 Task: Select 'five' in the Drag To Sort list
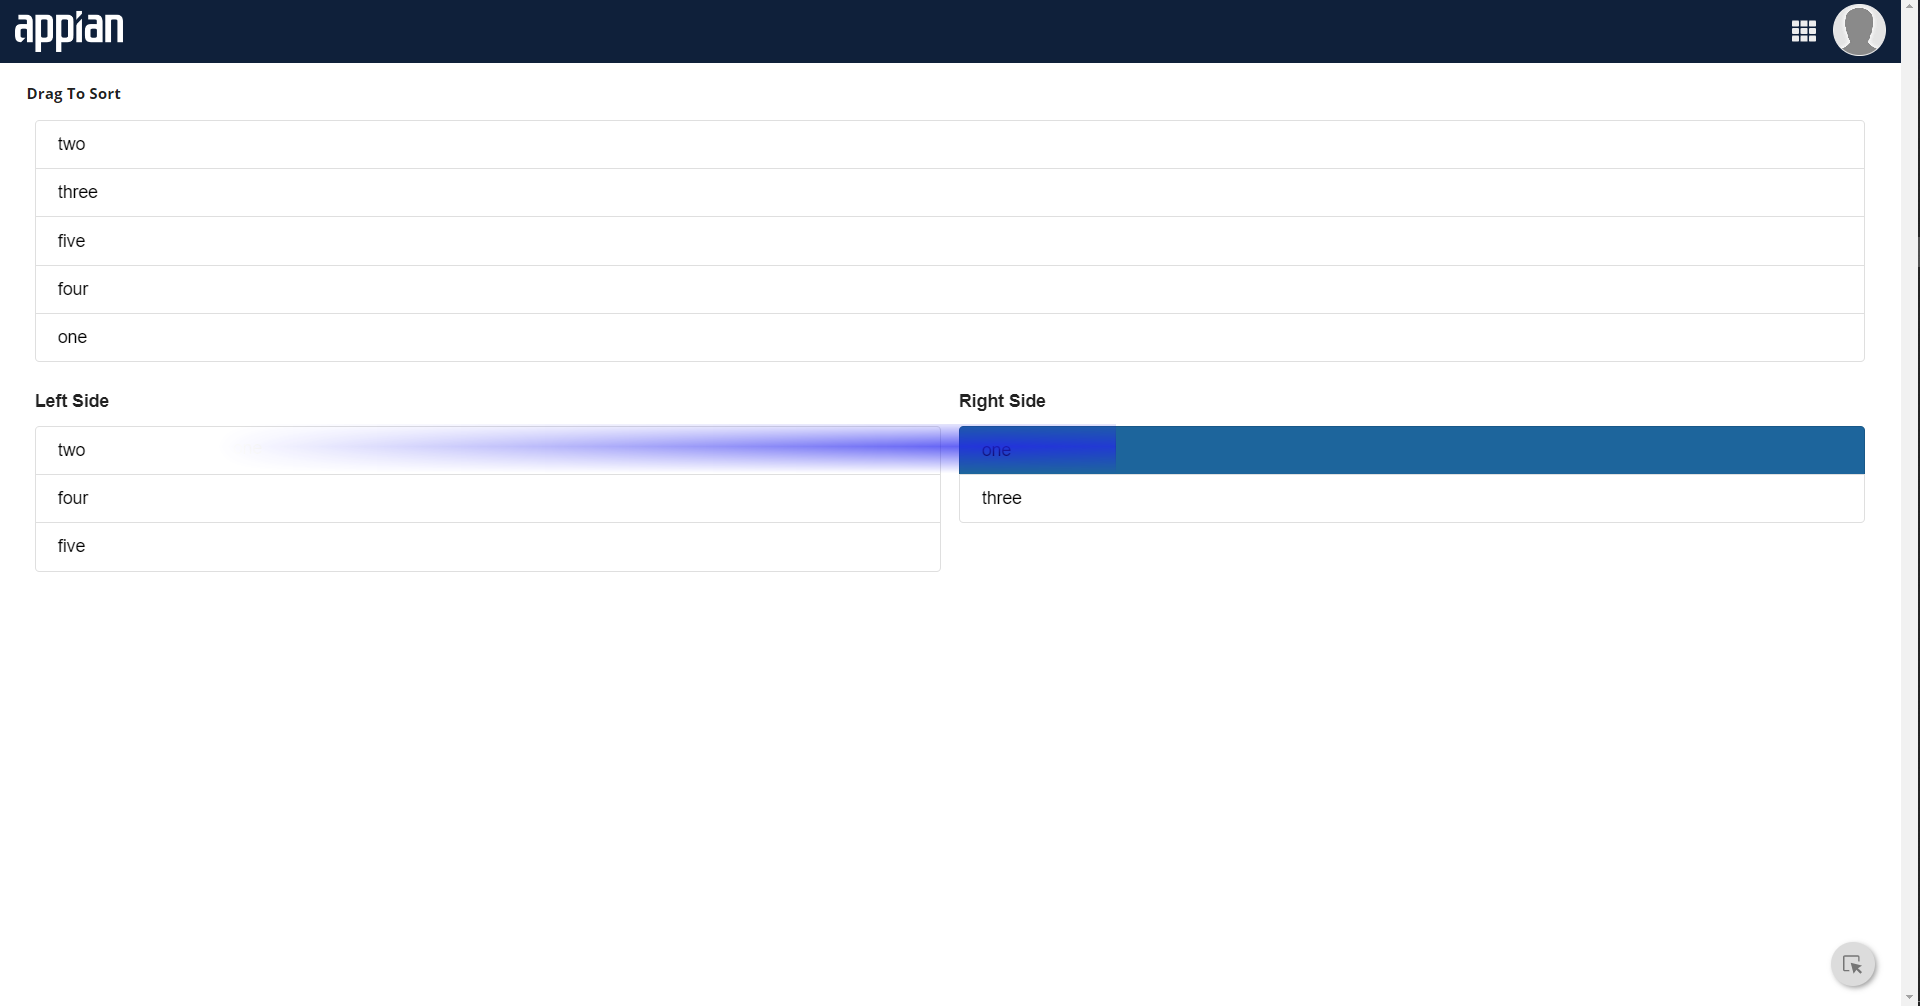72,241
